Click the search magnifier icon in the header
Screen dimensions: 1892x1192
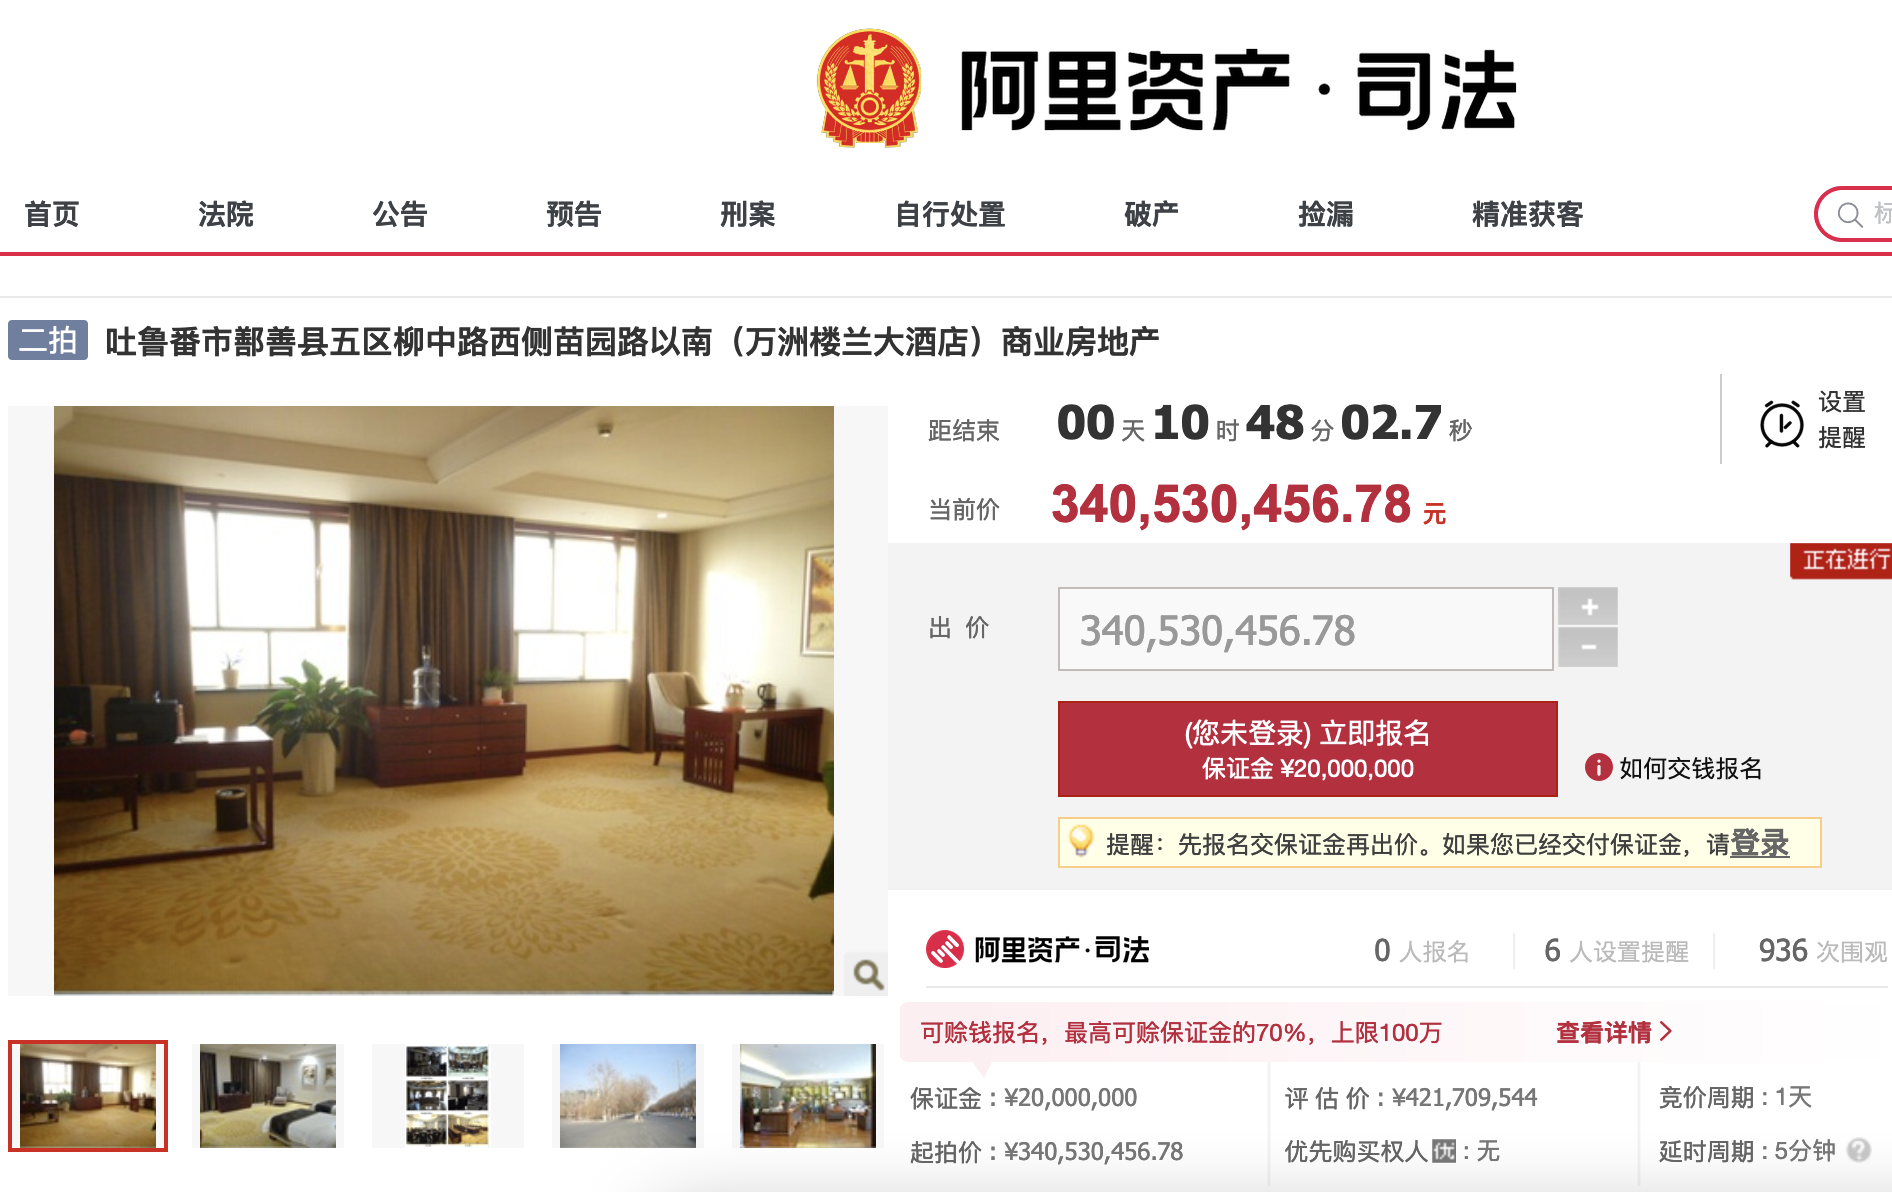tap(1850, 215)
